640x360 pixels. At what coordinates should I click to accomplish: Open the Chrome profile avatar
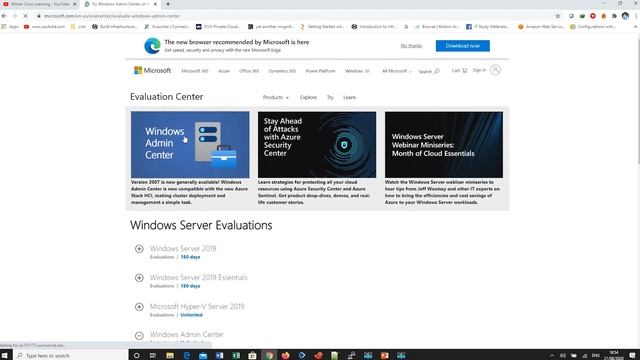pos(625,16)
